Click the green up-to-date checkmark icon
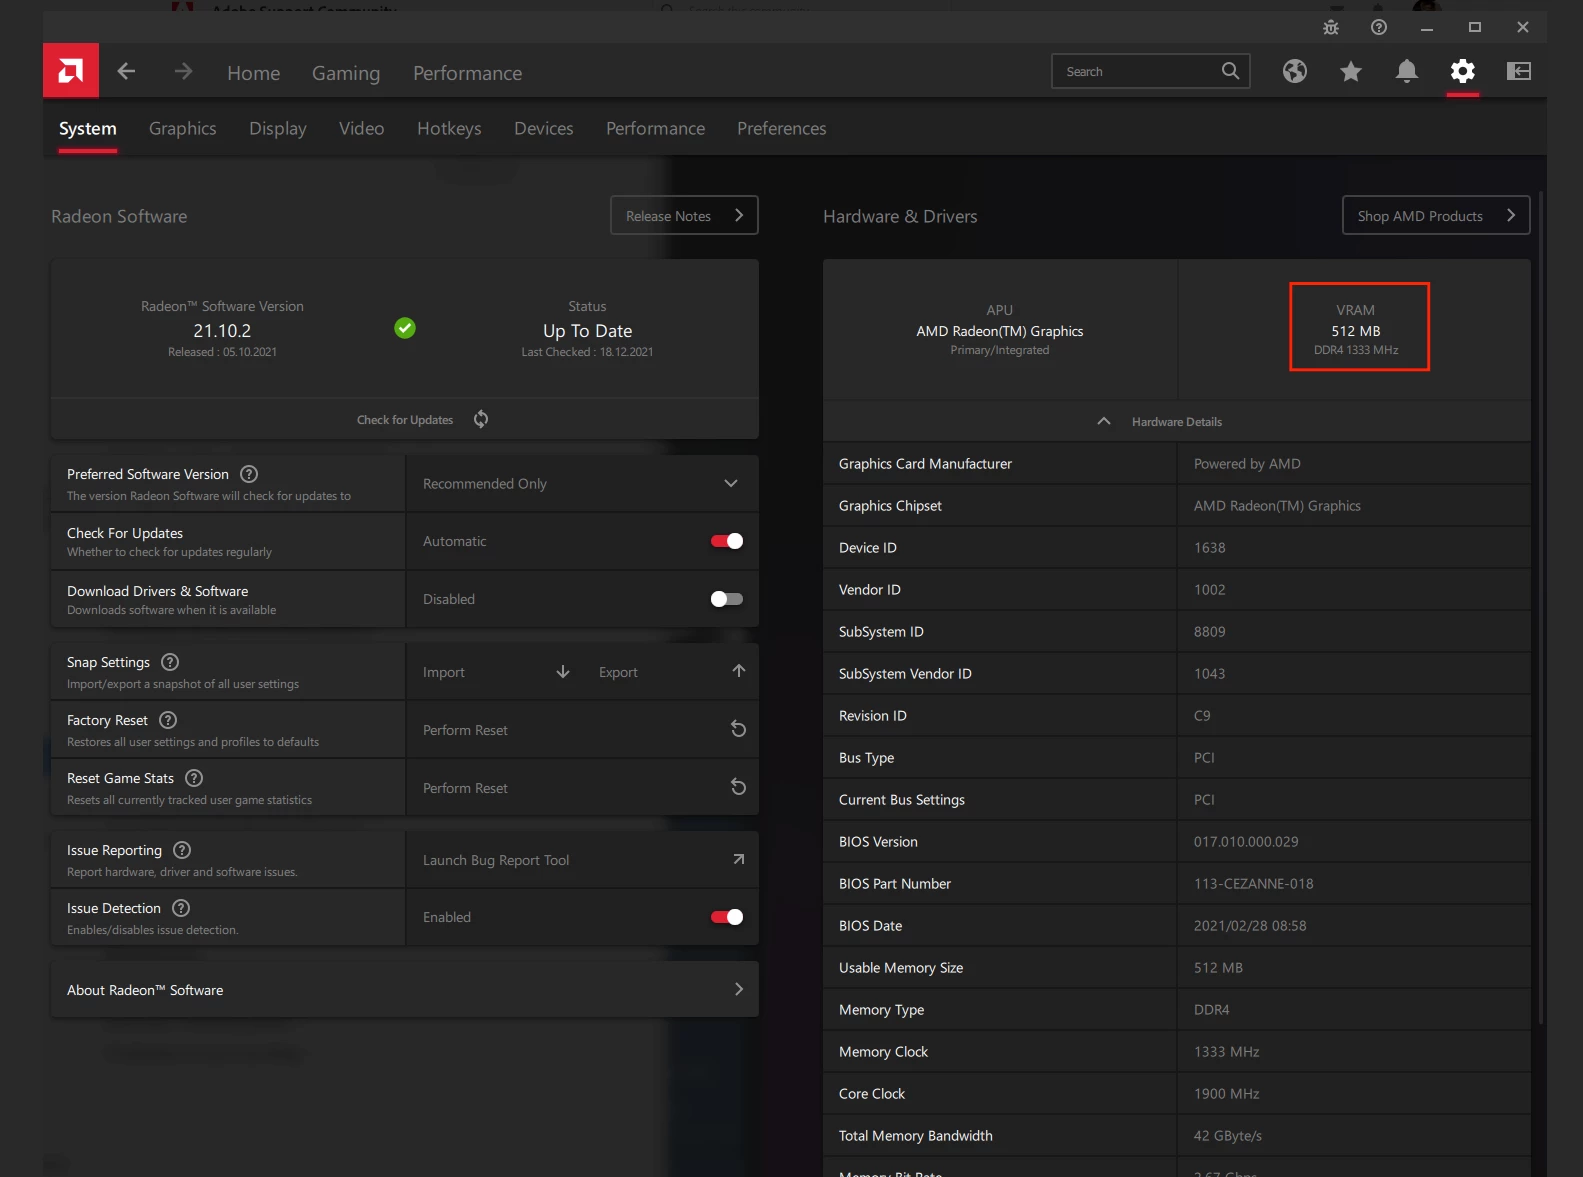1583x1177 pixels. 405,328
